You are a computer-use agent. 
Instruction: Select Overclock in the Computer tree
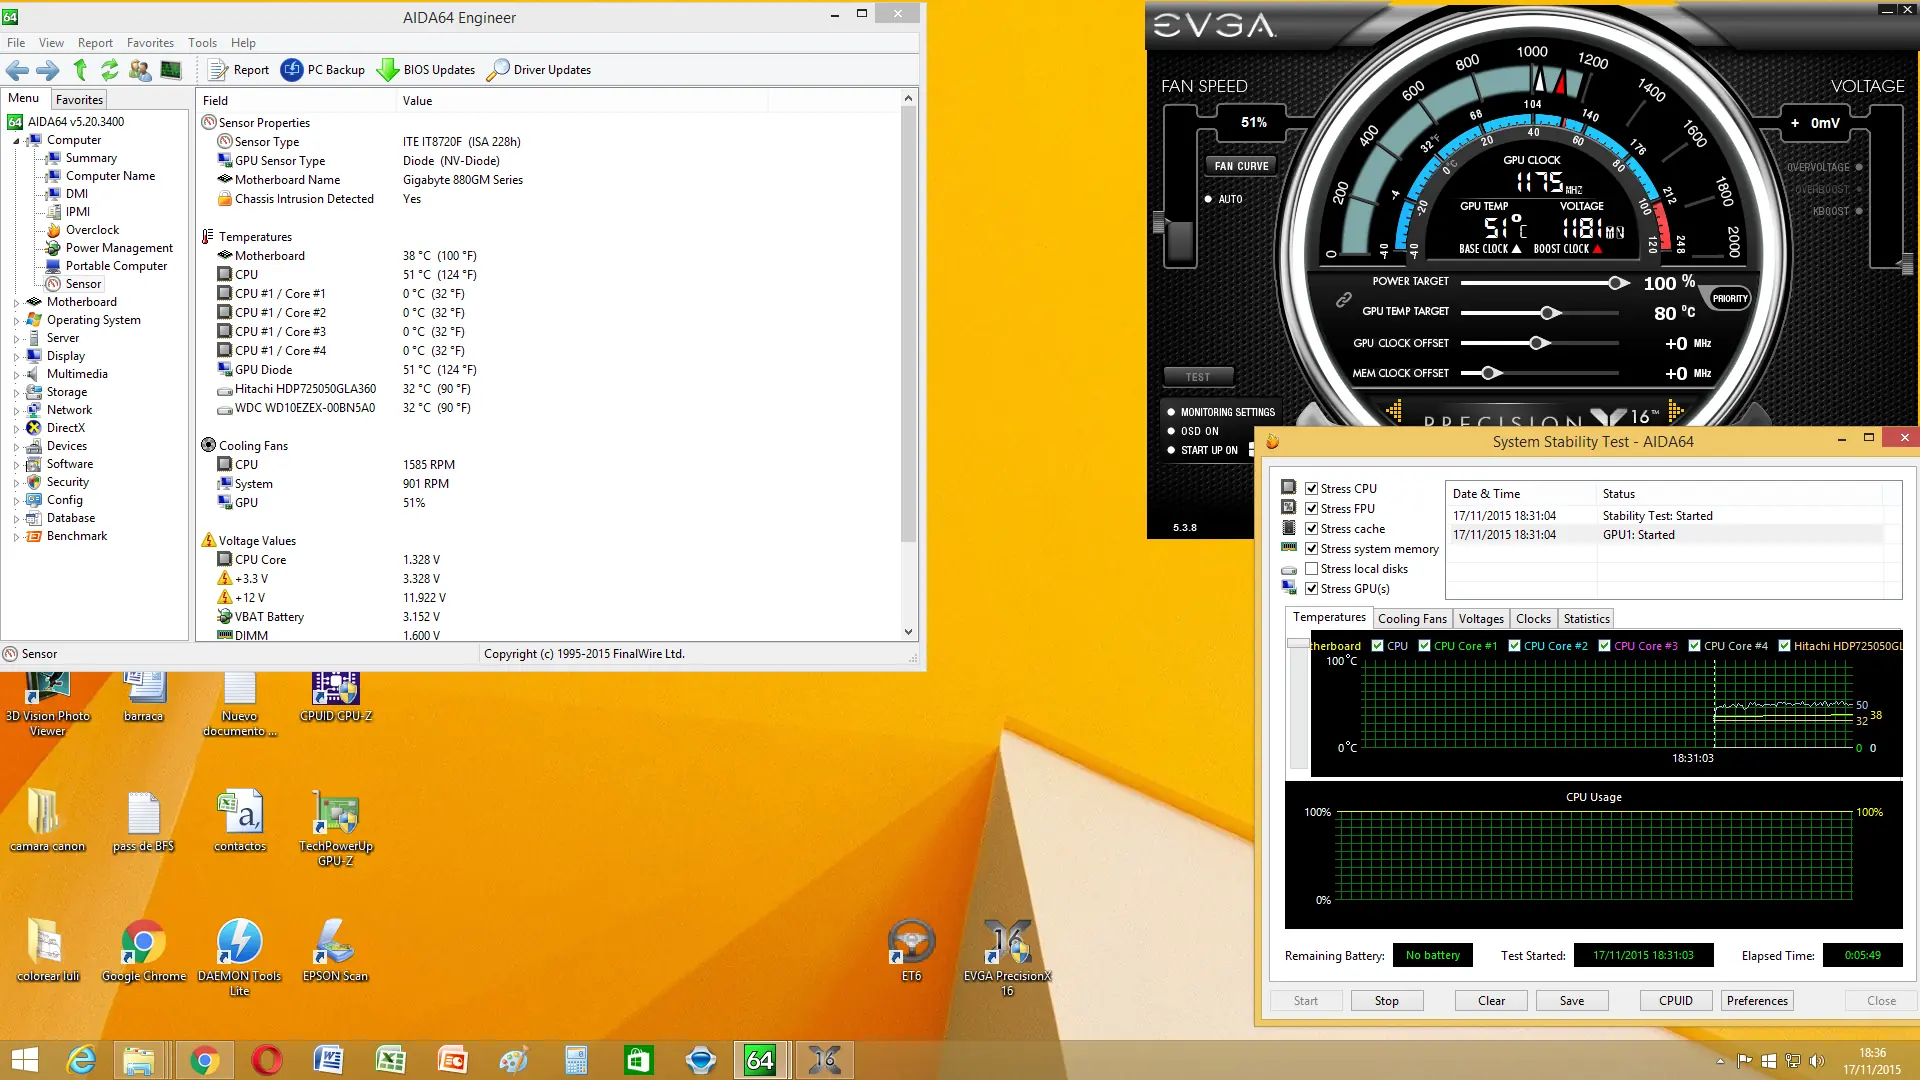(x=92, y=230)
